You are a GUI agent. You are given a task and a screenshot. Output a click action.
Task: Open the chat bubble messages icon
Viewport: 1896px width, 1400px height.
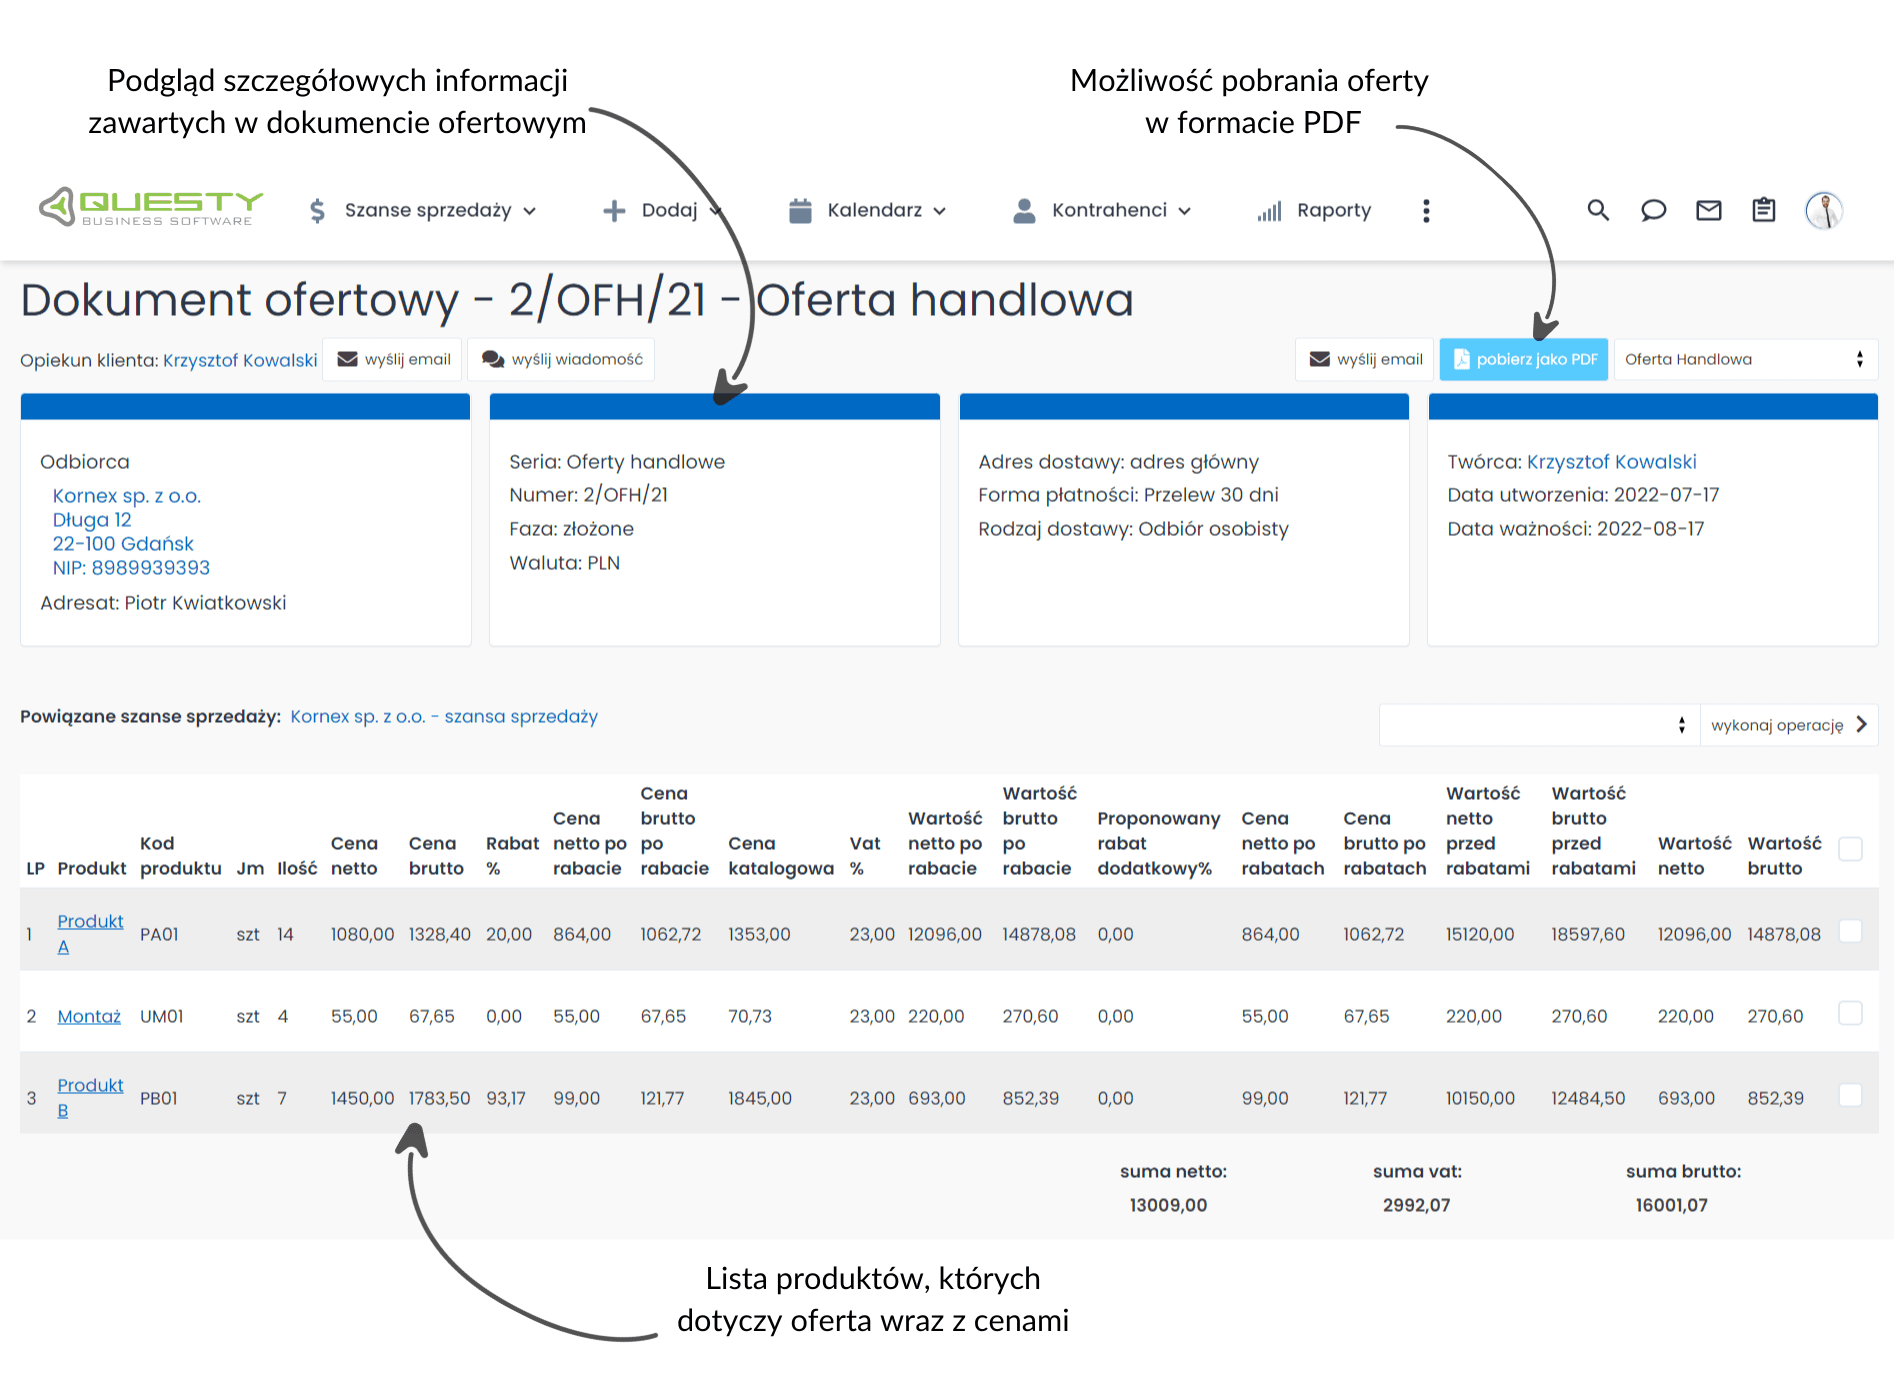pos(1653,210)
